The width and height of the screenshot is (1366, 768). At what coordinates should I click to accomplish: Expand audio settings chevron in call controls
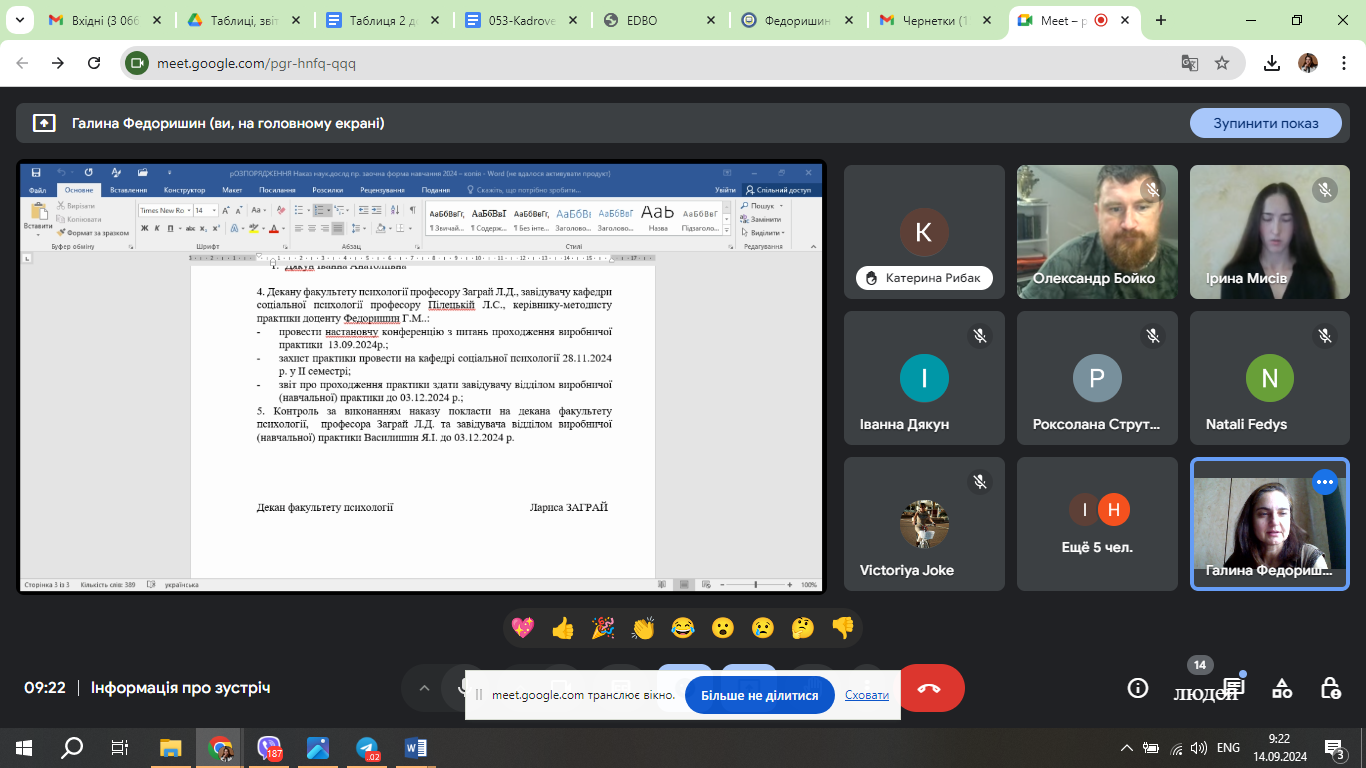click(x=424, y=688)
